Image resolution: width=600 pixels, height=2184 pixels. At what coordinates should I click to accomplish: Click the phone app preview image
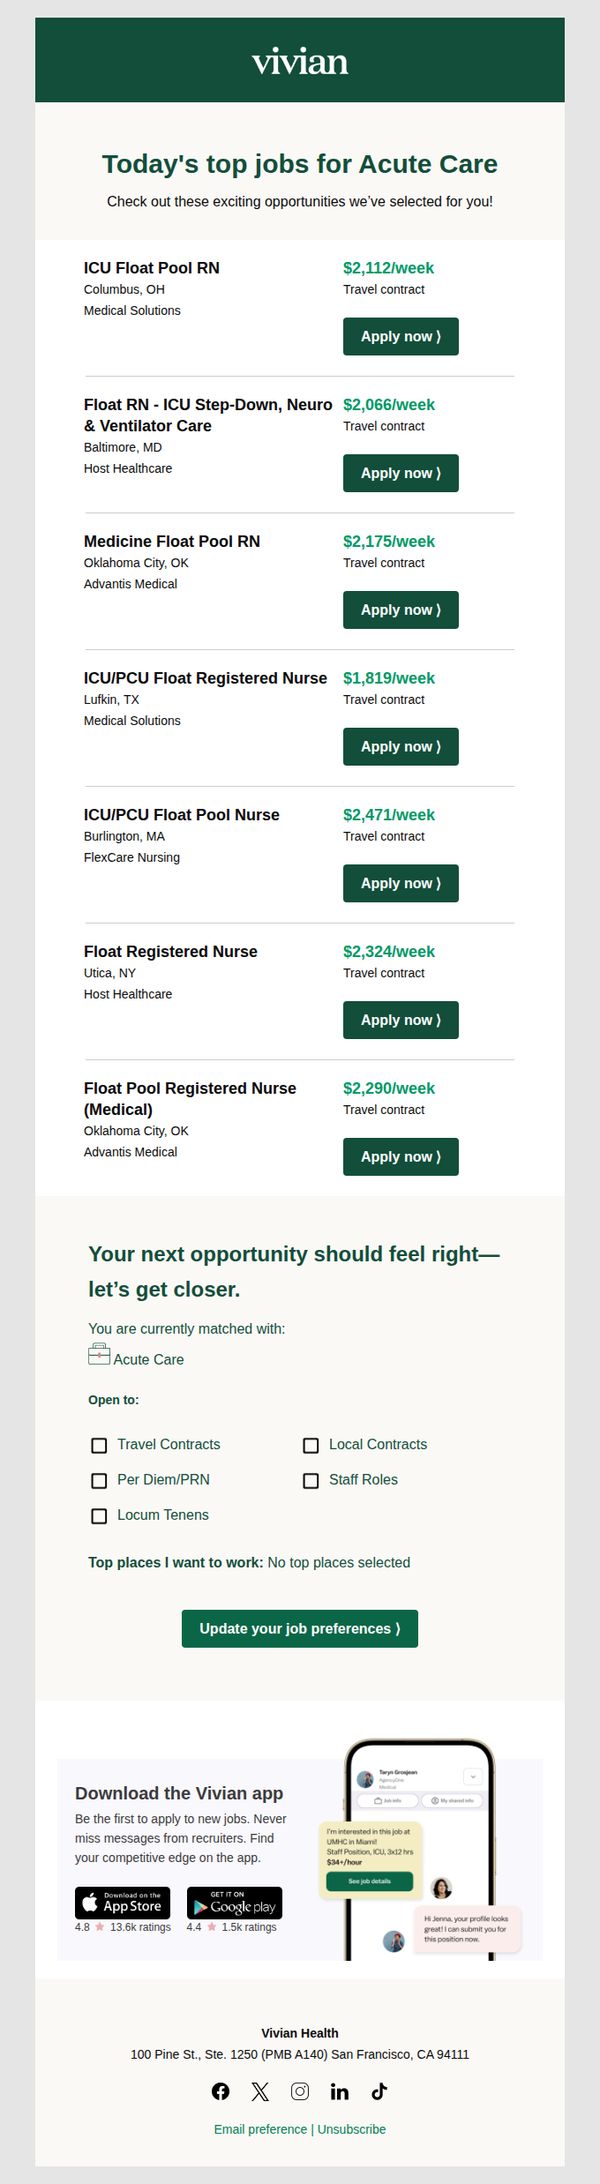point(420,1850)
